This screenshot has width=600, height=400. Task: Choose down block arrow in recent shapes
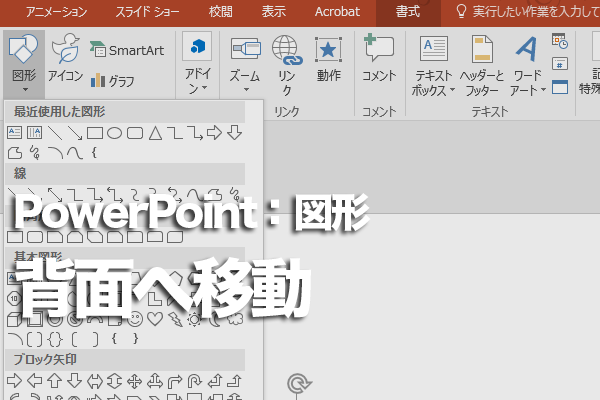pos(234,133)
